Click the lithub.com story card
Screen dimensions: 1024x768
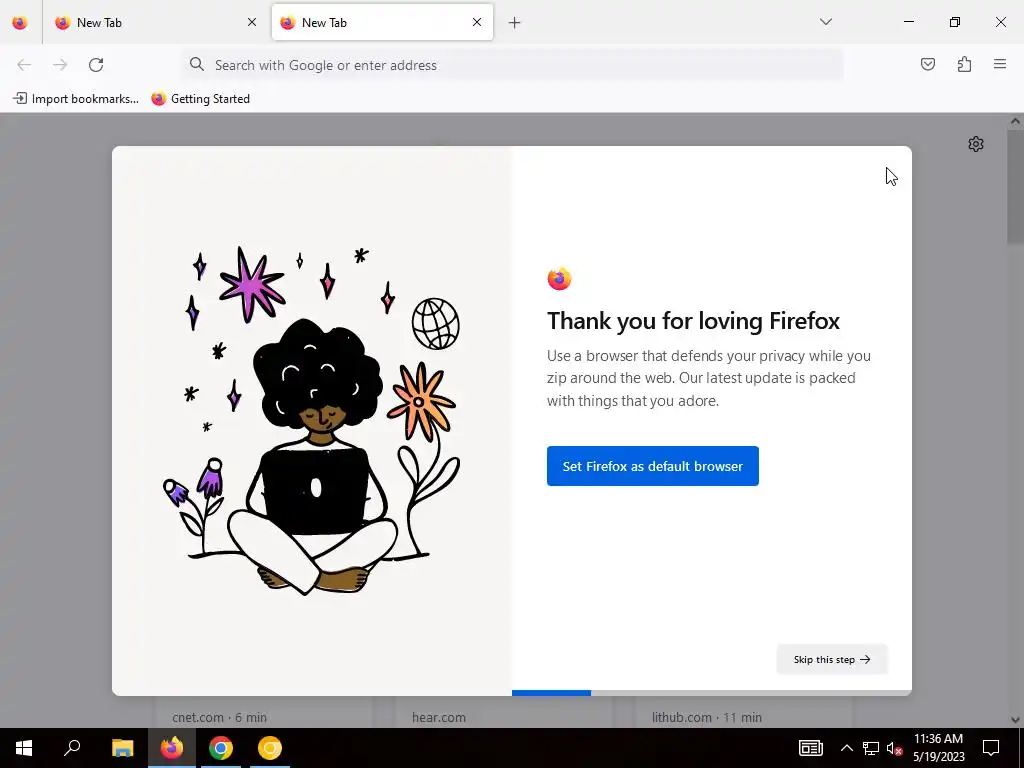pos(744,712)
